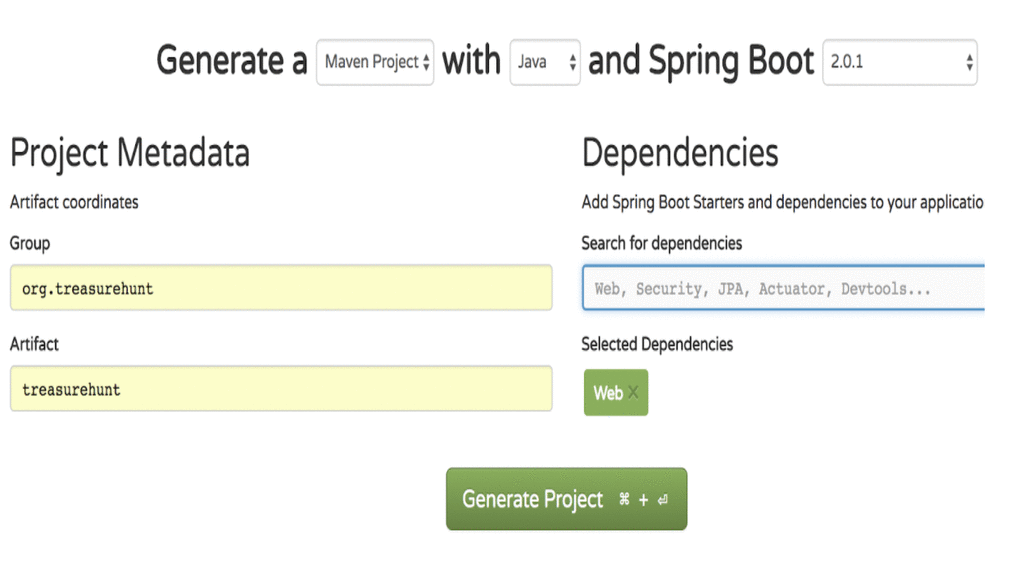This screenshot has width=1024, height=576.
Task: Click the Artifact coordinates subtitle
Action: [x=74, y=202]
